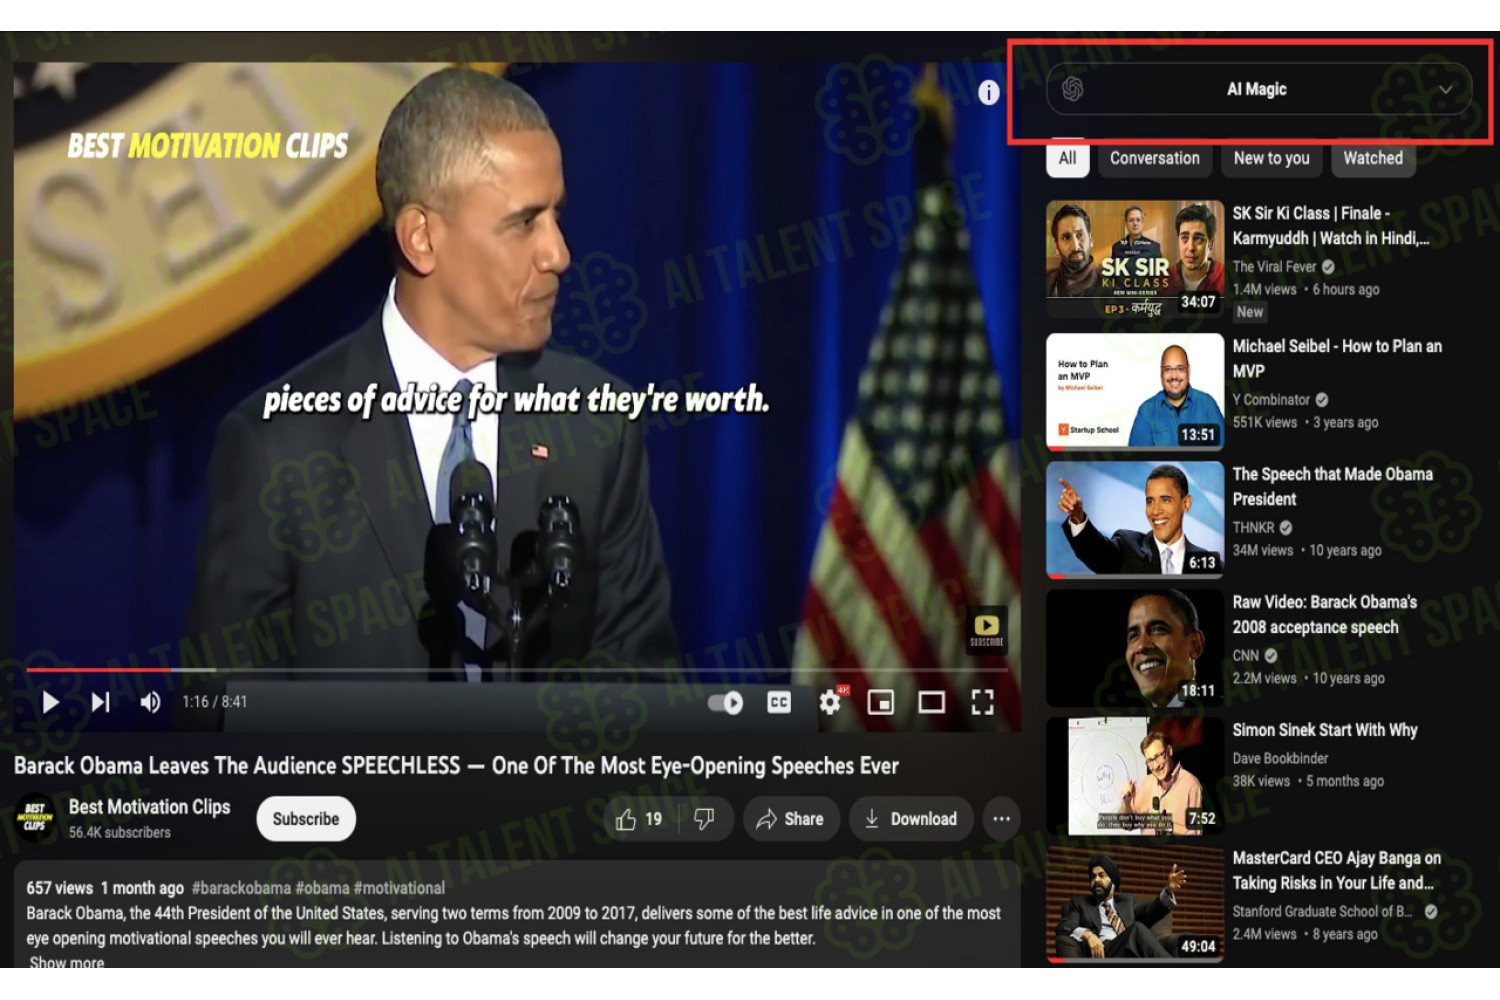Subscribe to Best Motivation Clips channel
The width and height of the screenshot is (1500, 1000).
click(306, 819)
